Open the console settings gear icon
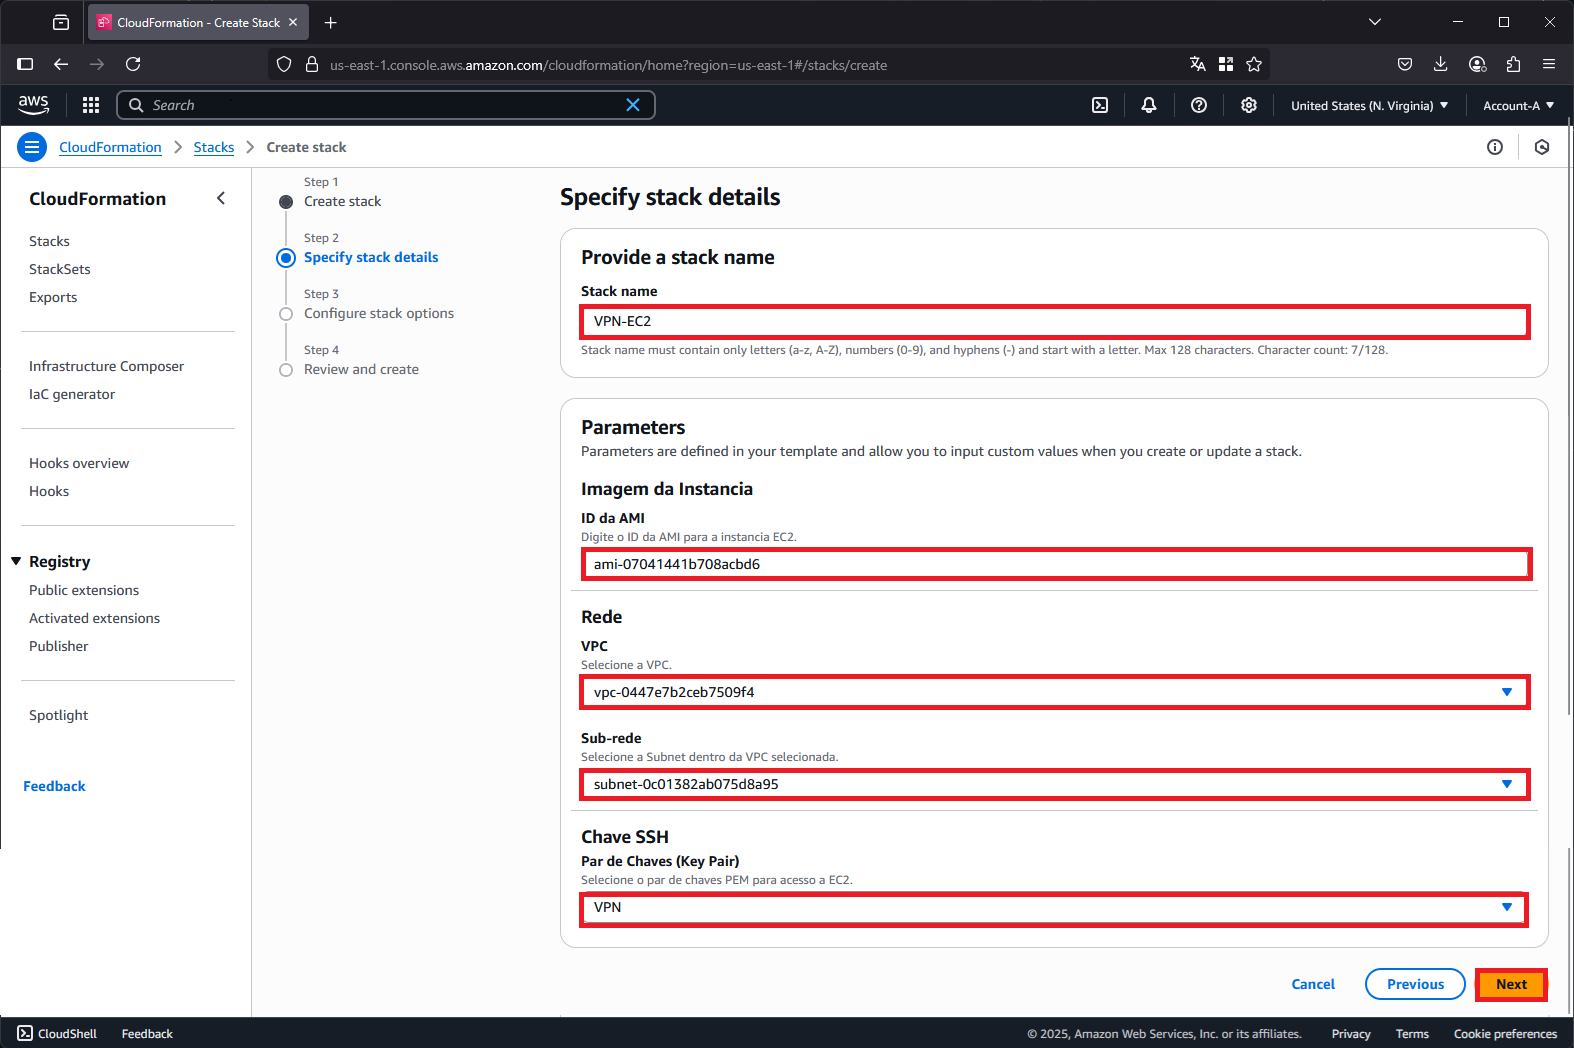The height and width of the screenshot is (1048, 1574). click(x=1249, y=105)
